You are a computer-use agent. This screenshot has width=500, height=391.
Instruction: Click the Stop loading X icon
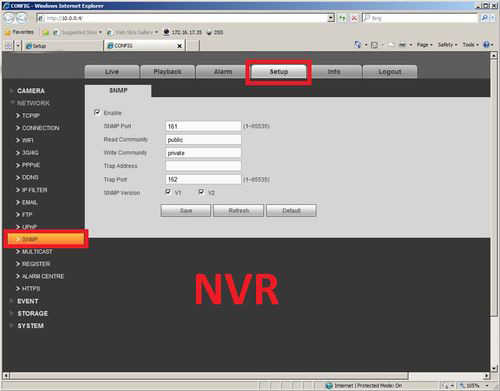pyautogui.click(x=354, y=18)
